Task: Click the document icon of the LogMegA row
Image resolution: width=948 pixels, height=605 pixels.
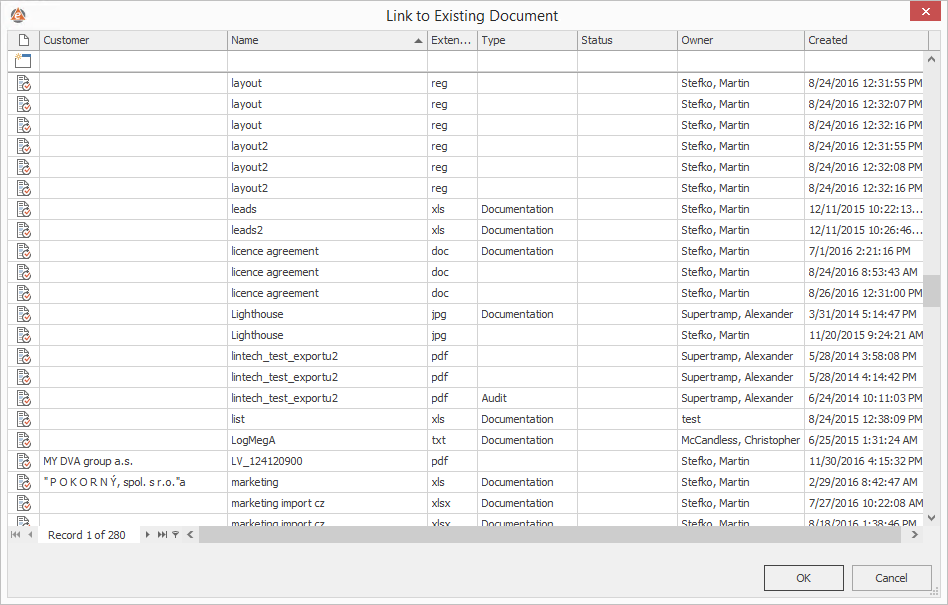Action: [x=24, y=440]
